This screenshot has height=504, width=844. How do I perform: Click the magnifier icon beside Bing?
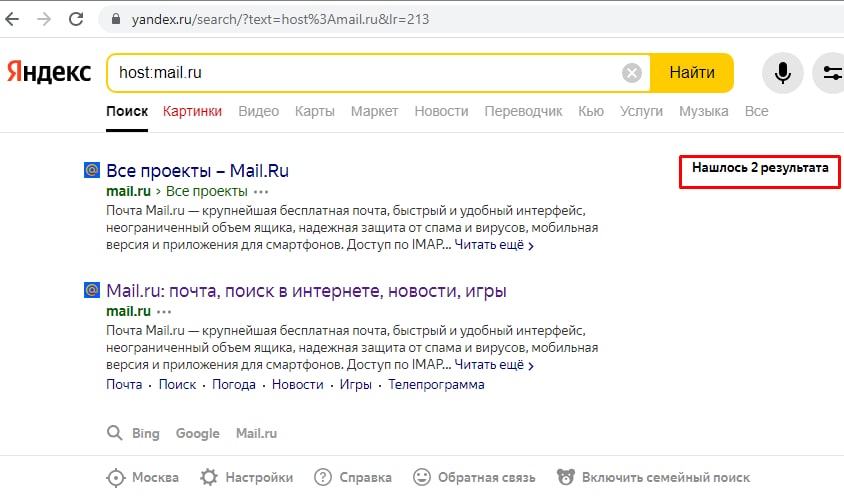point(114,433)
